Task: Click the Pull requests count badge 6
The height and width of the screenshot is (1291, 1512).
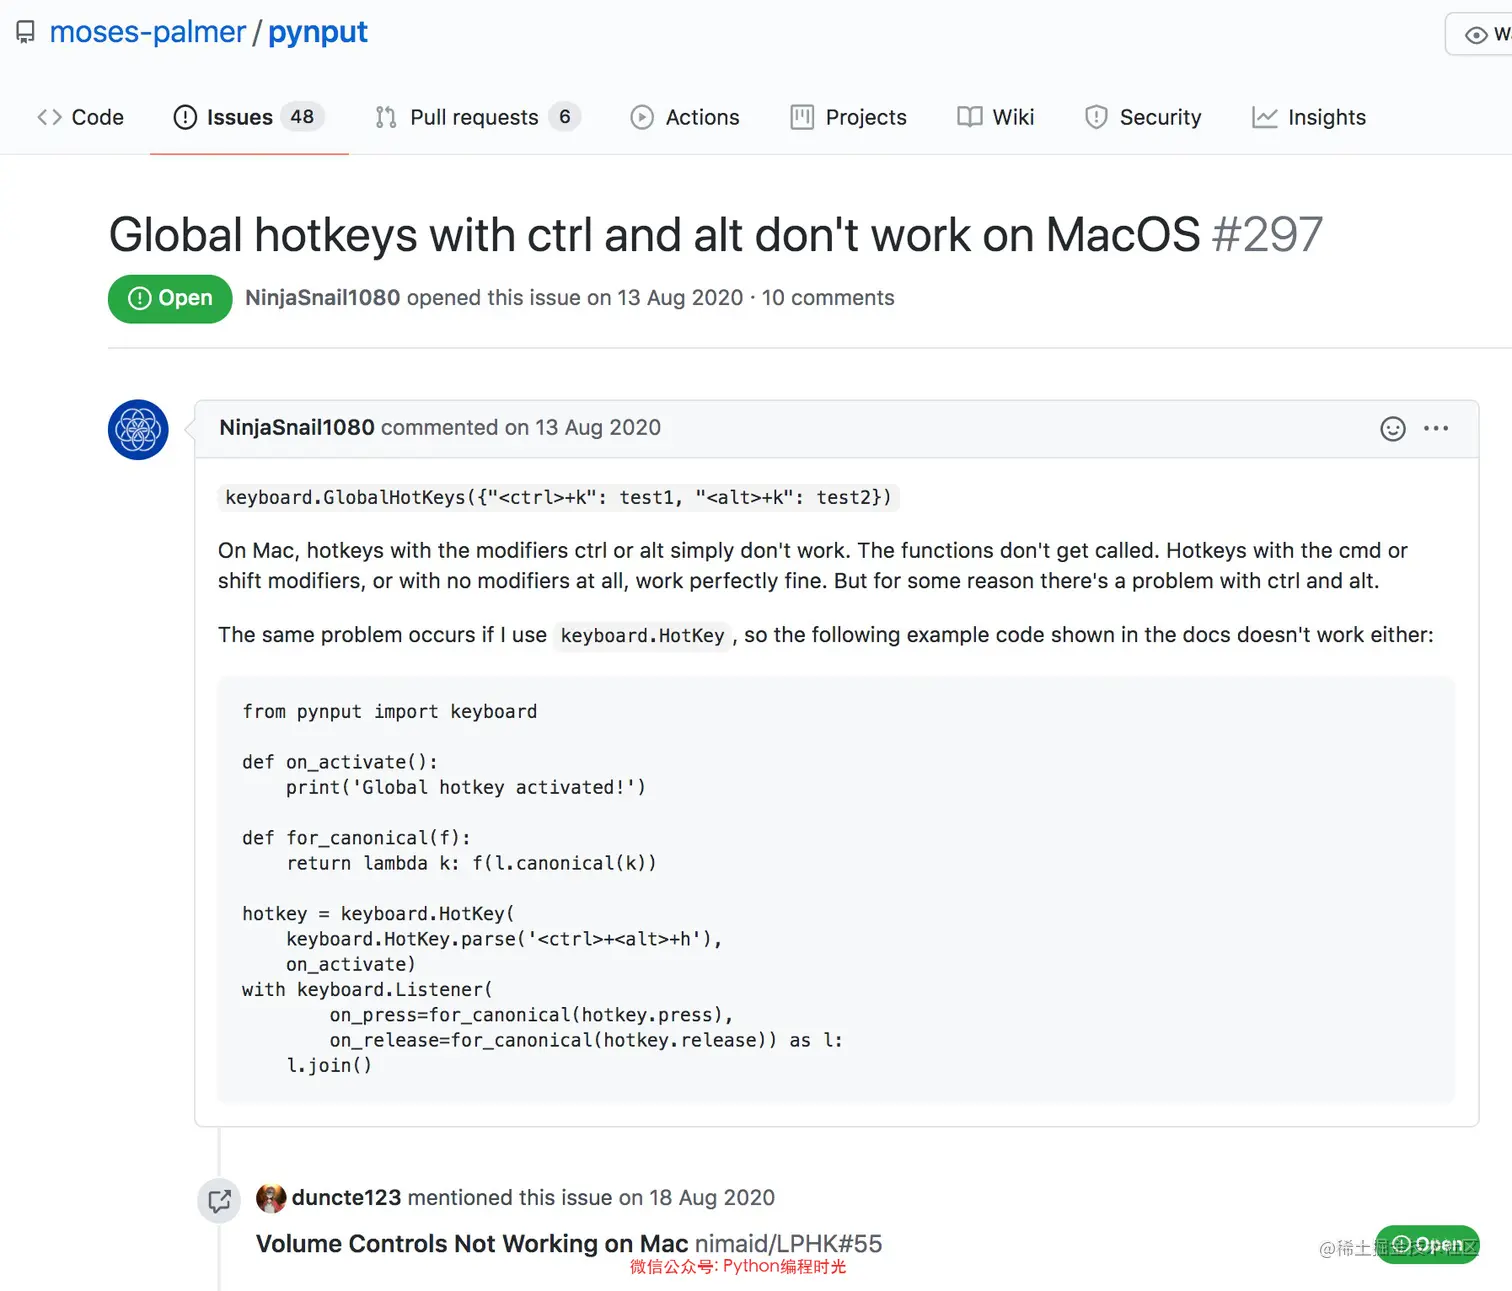Action: click(x=565, y=117)
